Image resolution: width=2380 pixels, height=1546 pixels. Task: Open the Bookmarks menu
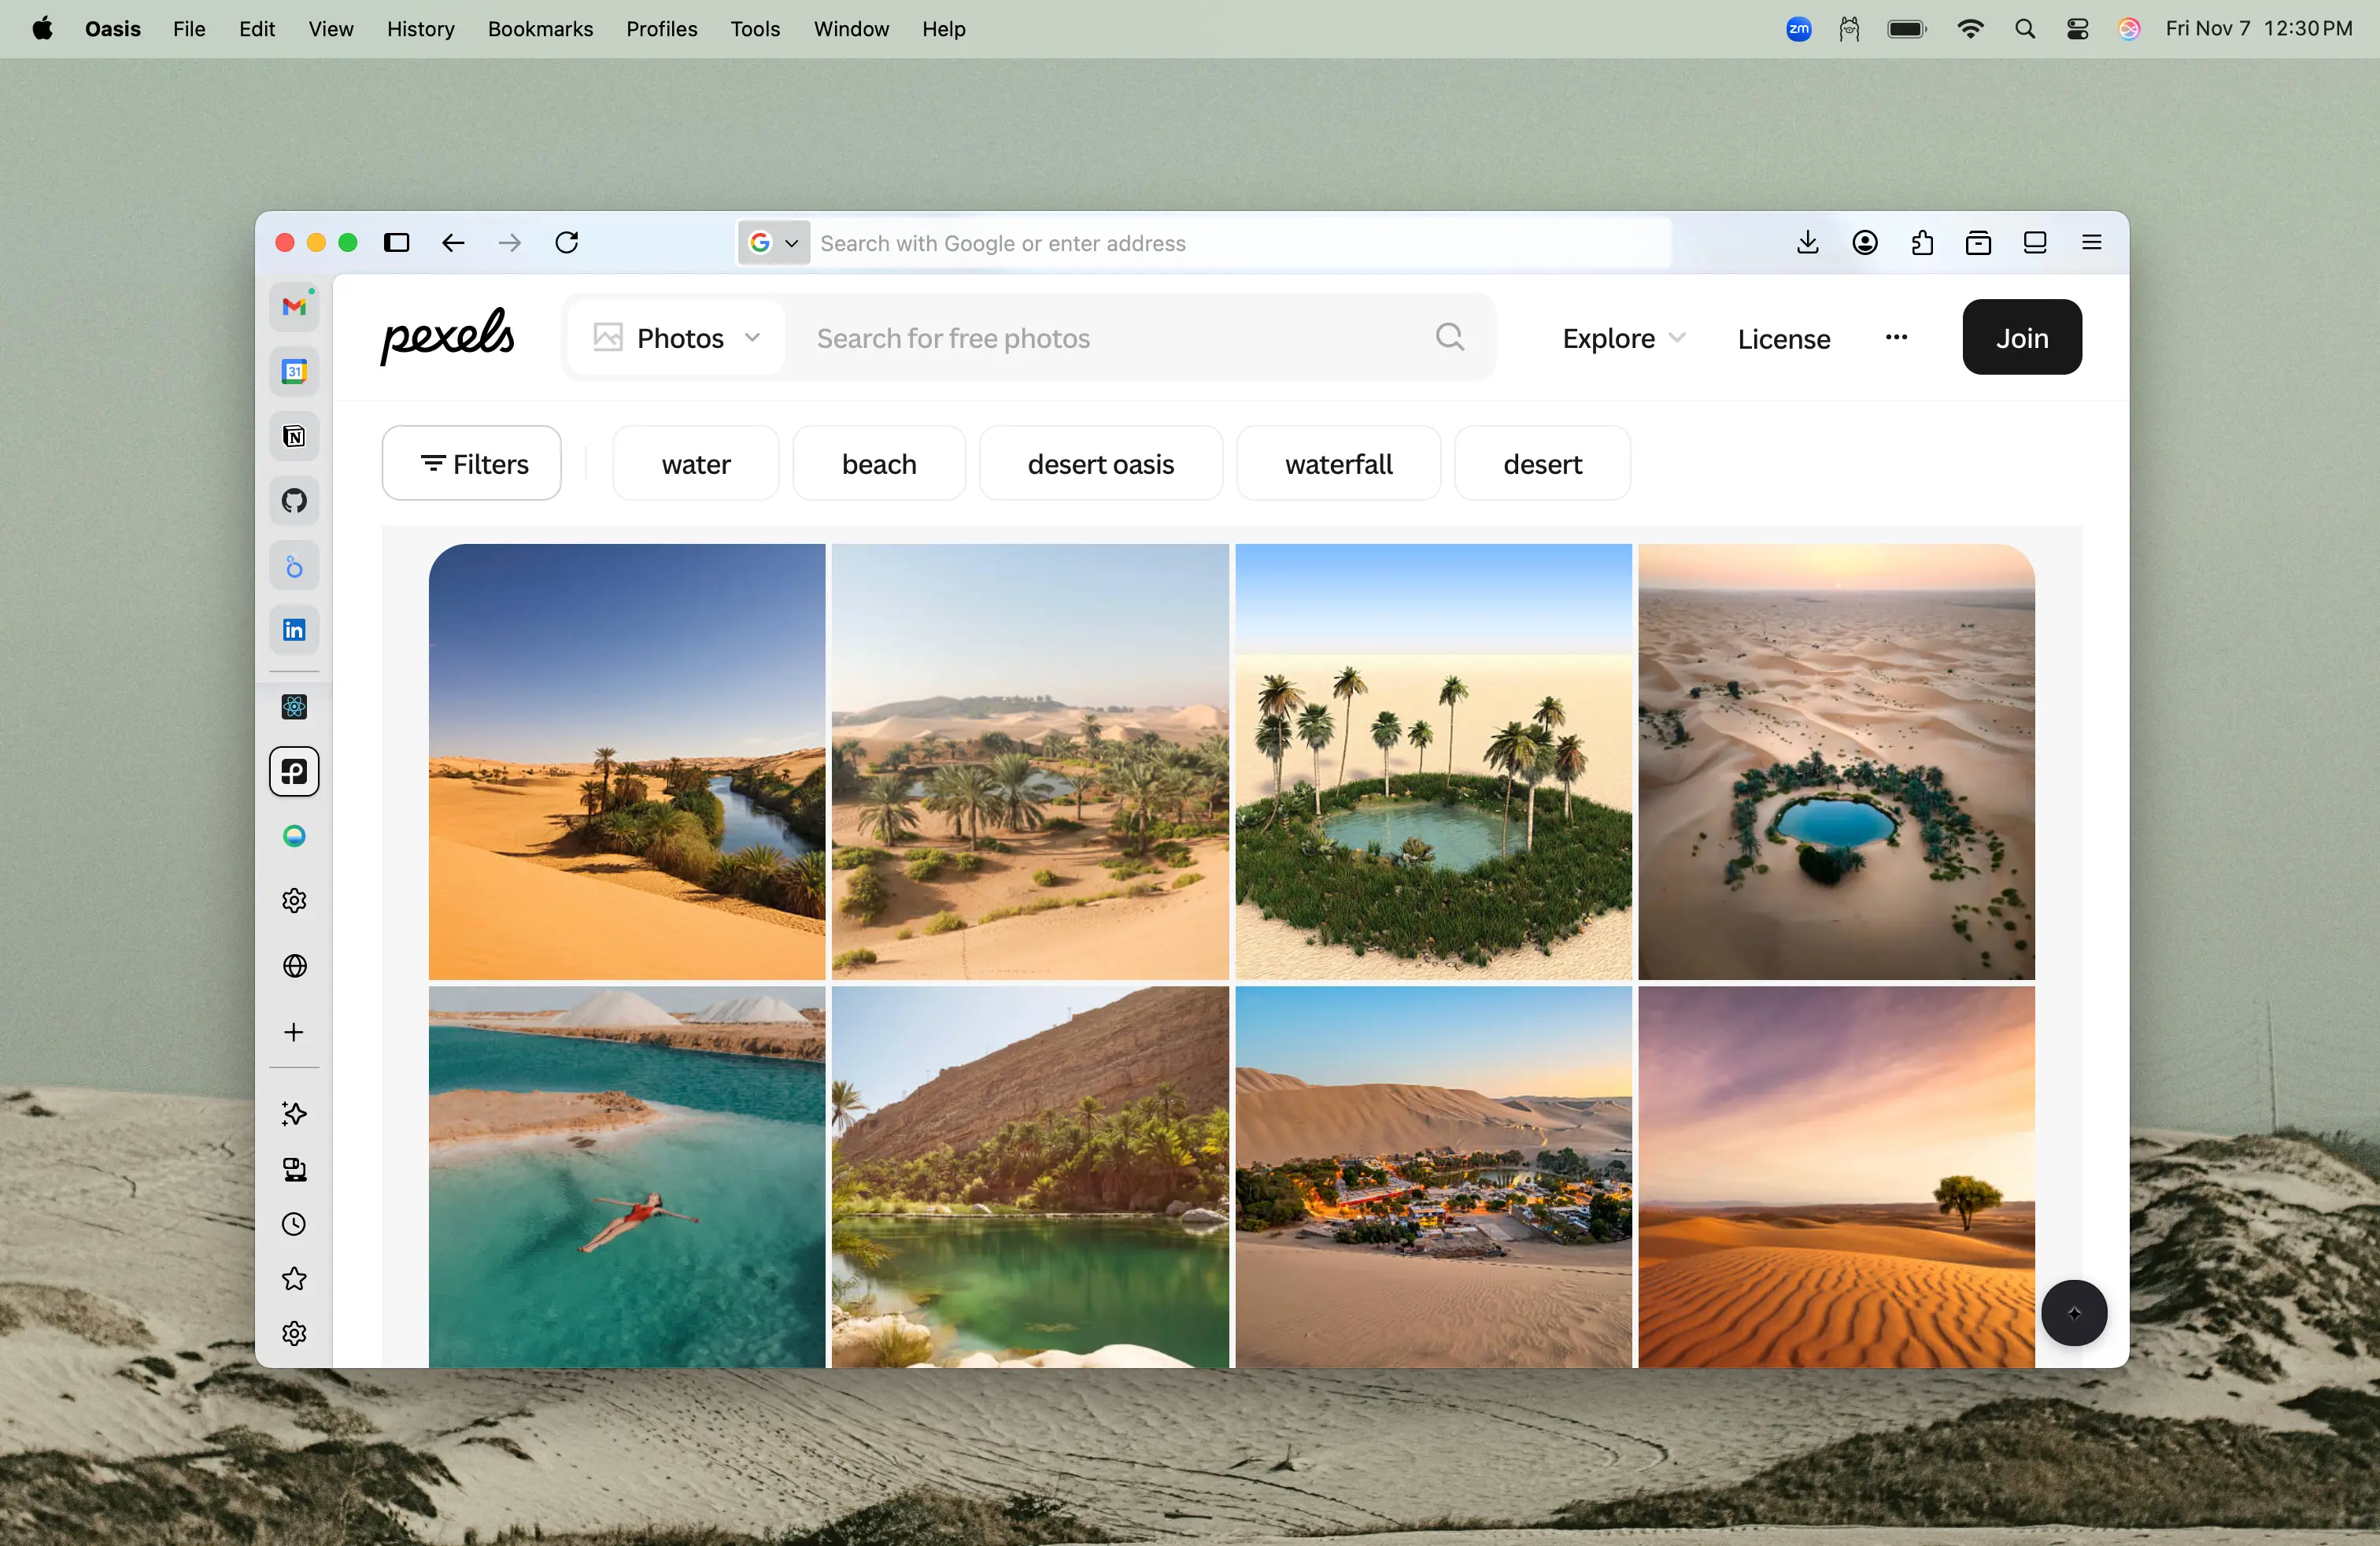540,29
